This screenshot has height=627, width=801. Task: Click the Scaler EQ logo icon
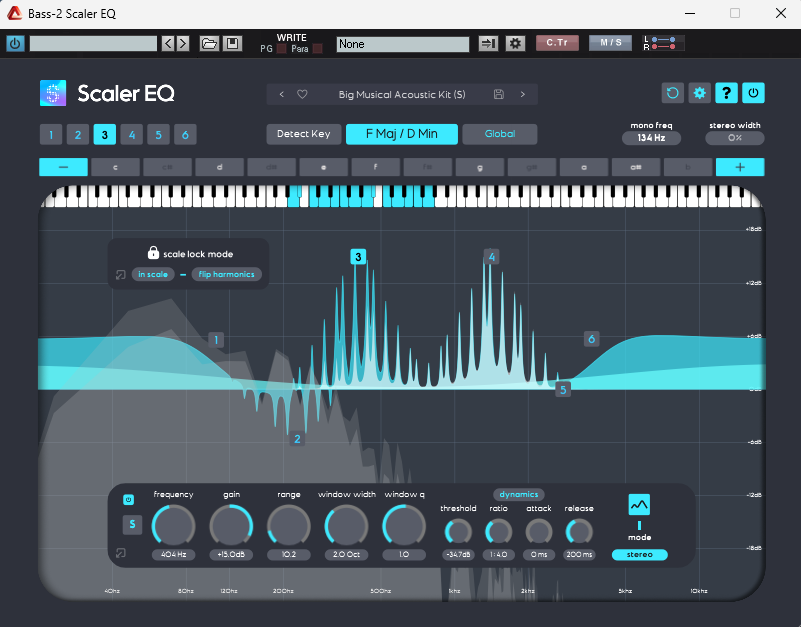[53, 93]
